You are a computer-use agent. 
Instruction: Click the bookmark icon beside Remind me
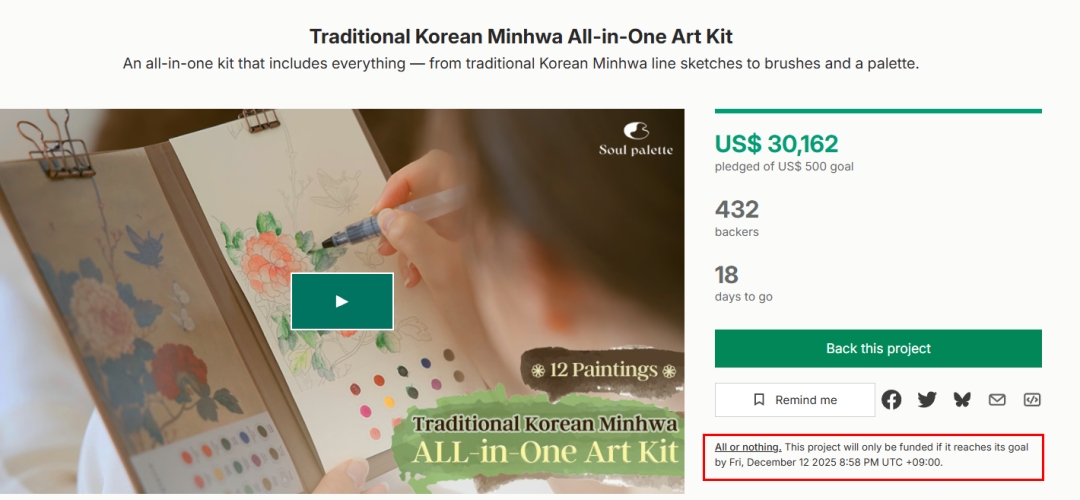click(760, 400)
